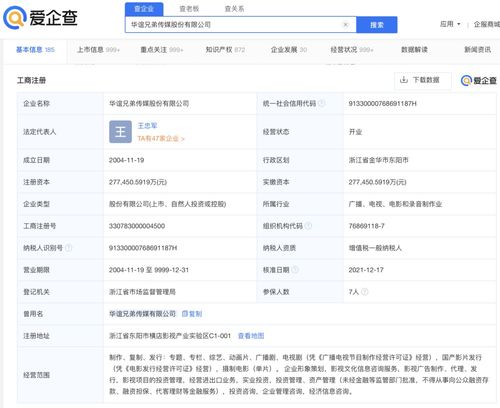Open the 应用 dropdown menu

pyautogui.click(x=450, y=24)
